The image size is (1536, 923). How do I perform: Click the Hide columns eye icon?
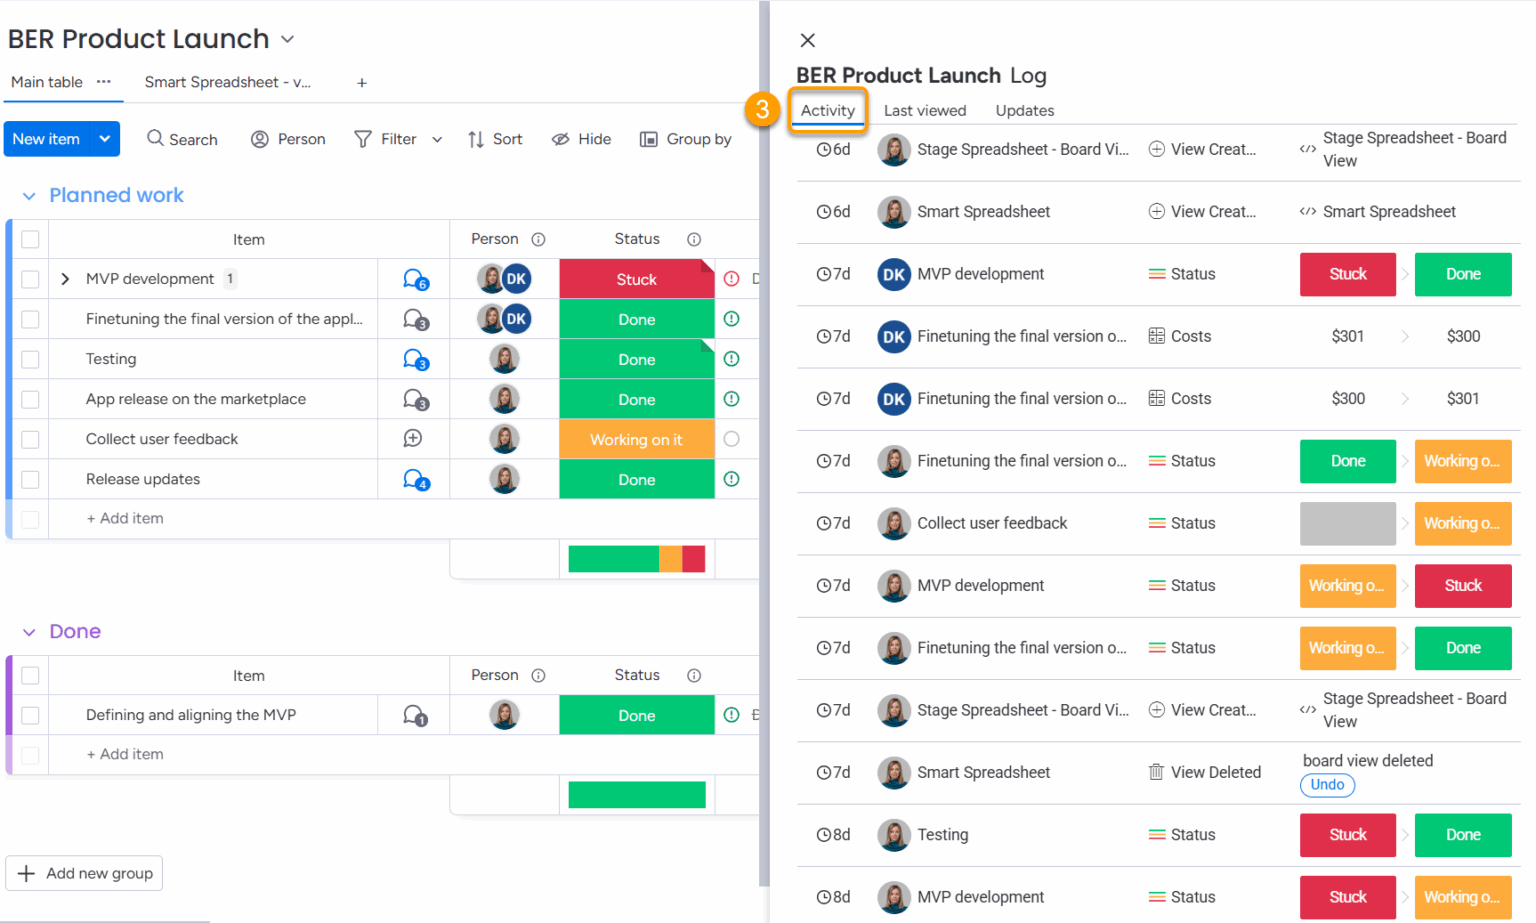(561, 139)
